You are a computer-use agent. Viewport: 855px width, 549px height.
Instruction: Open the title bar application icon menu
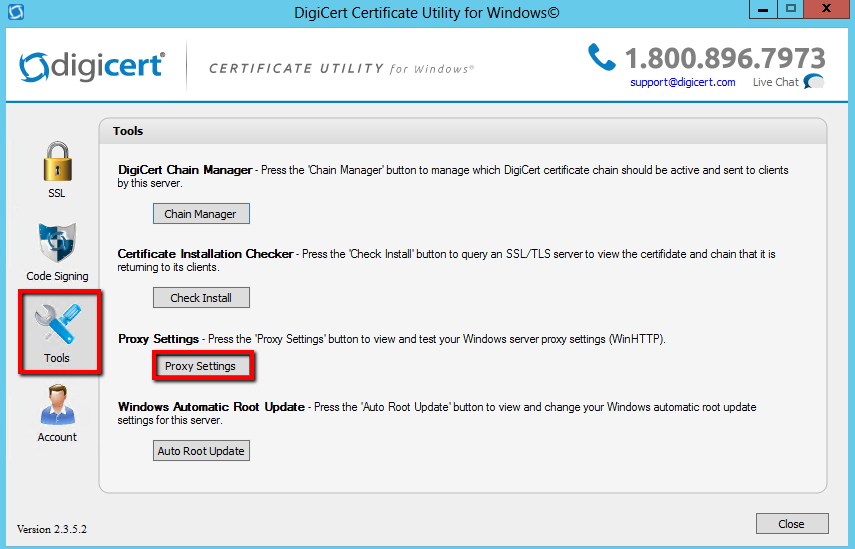pos(15,12)
